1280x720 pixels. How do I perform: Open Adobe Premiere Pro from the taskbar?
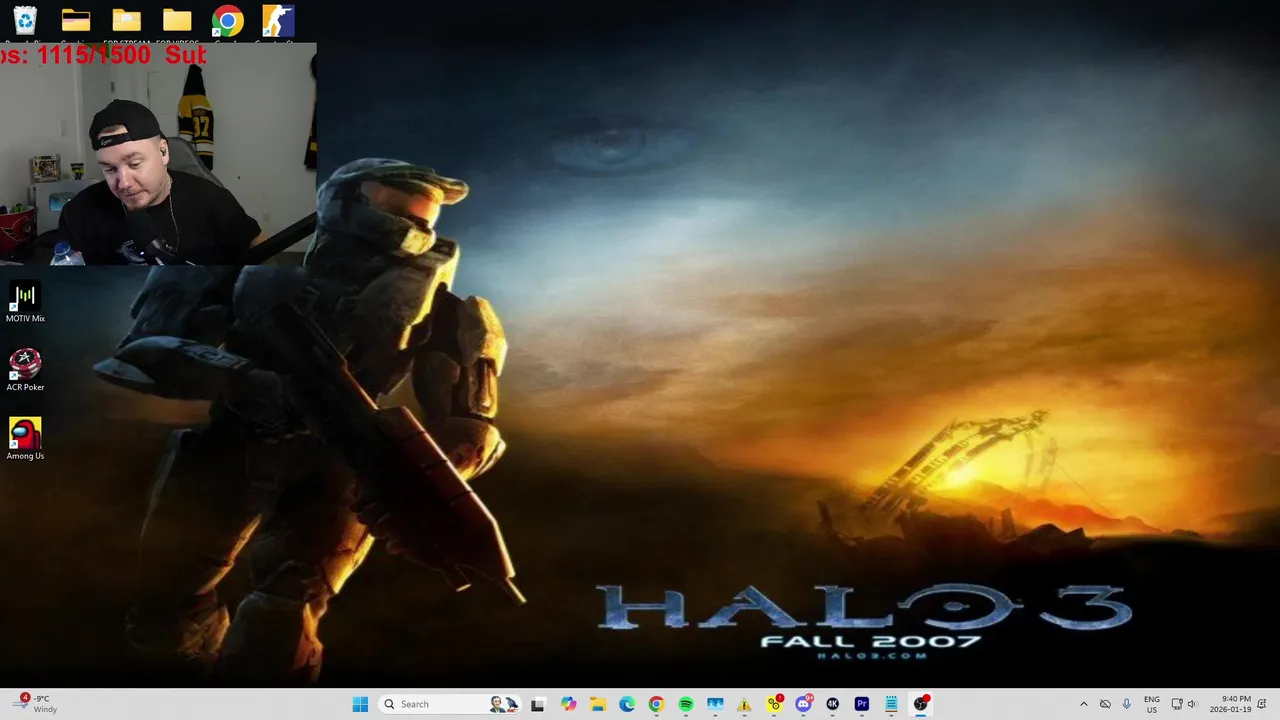pos(862,704)
